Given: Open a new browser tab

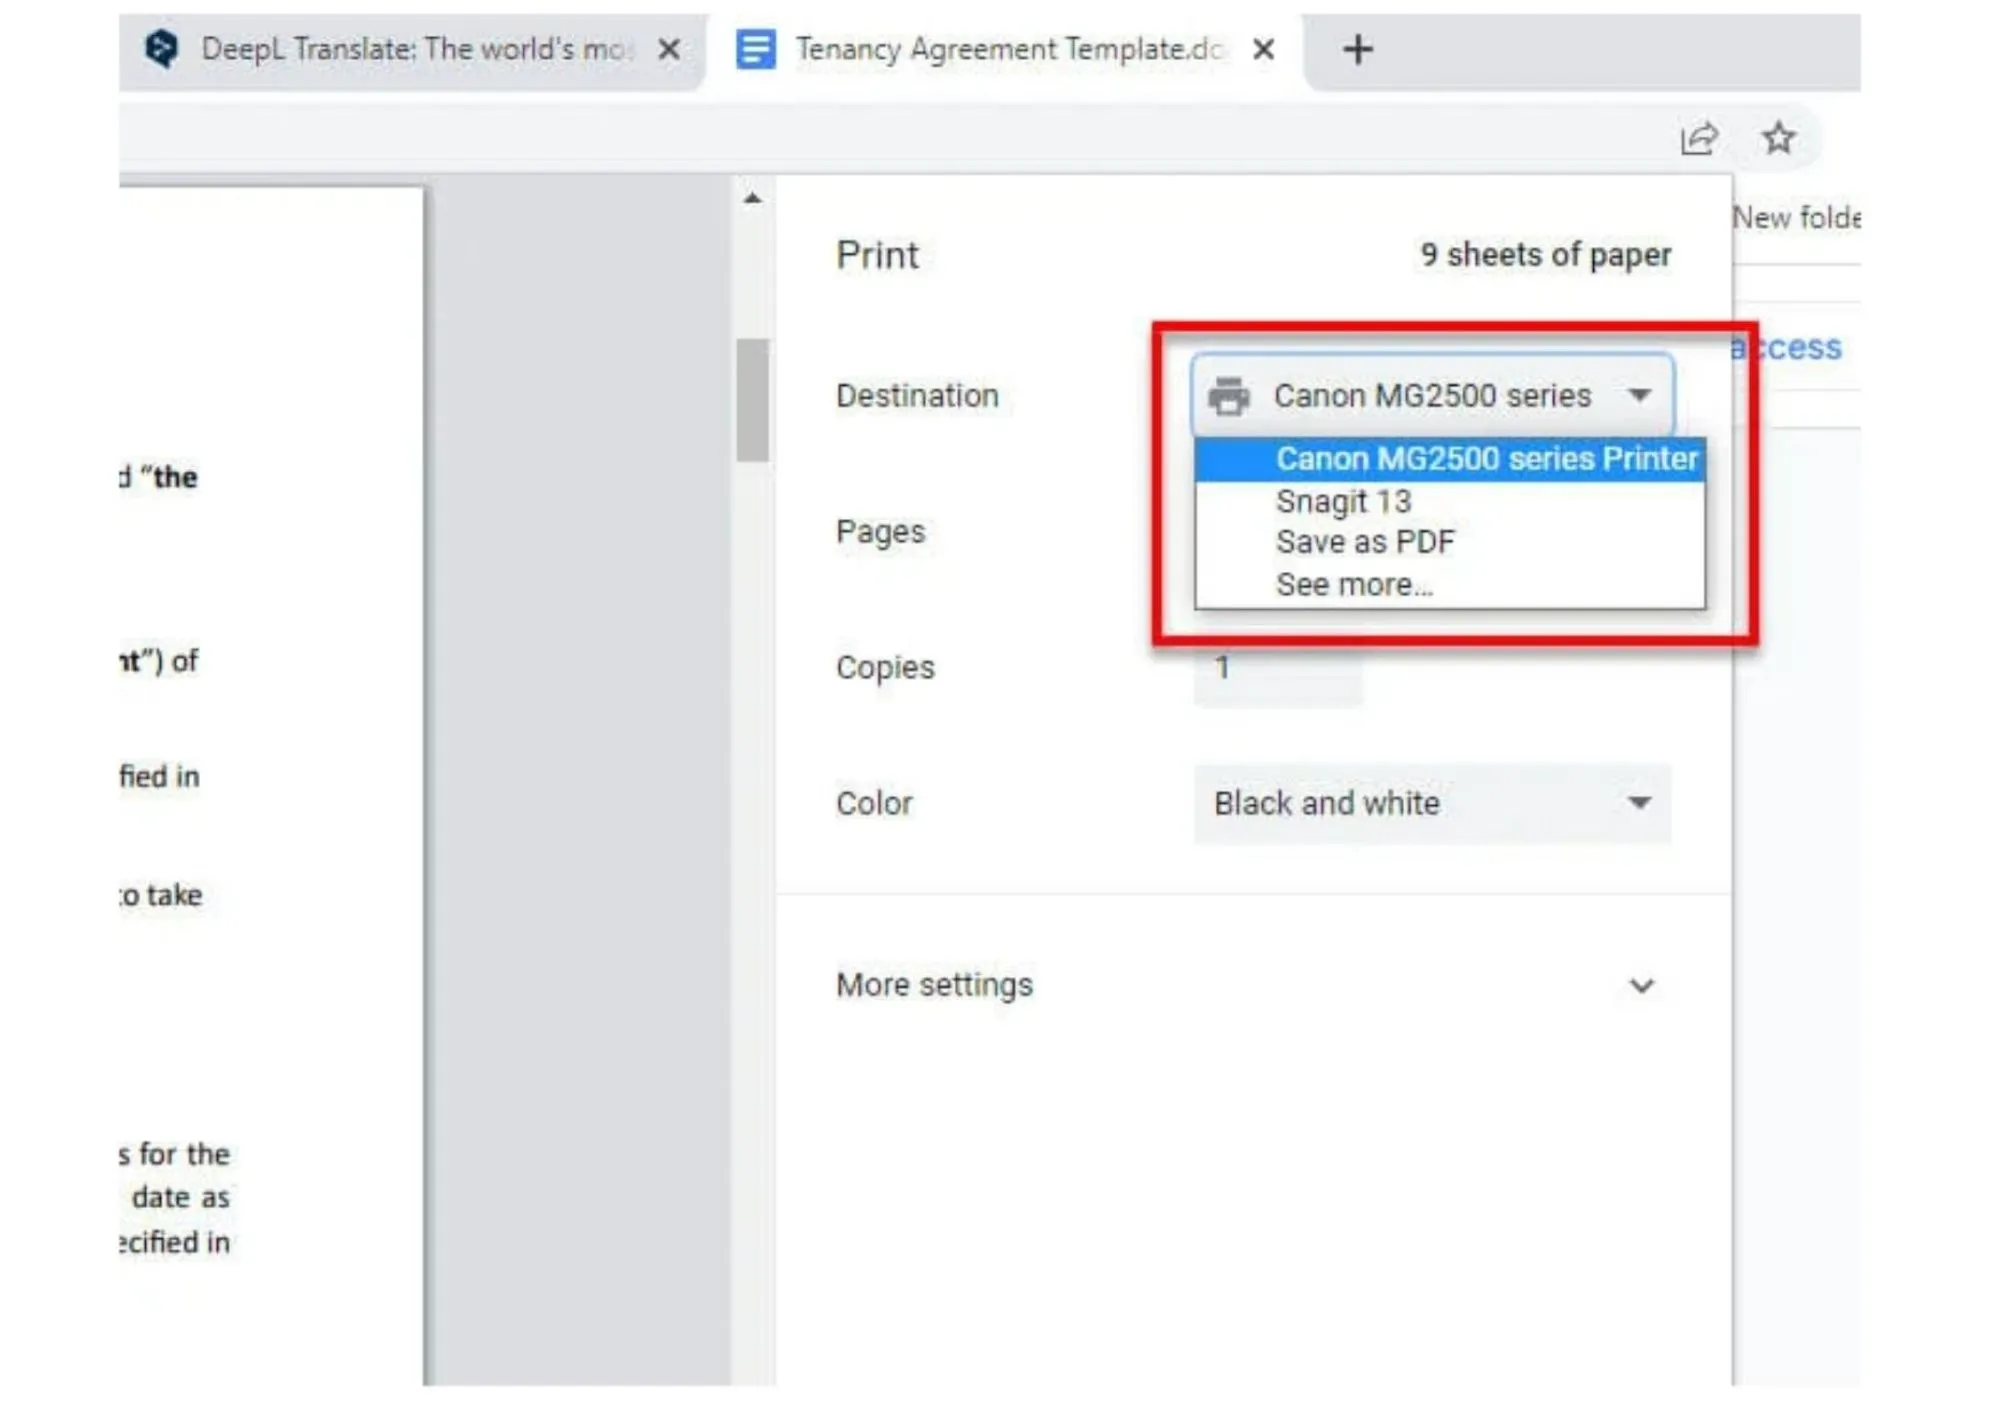Looking at the screenshot, I should pyautogui.click(x=1357, y=49).
